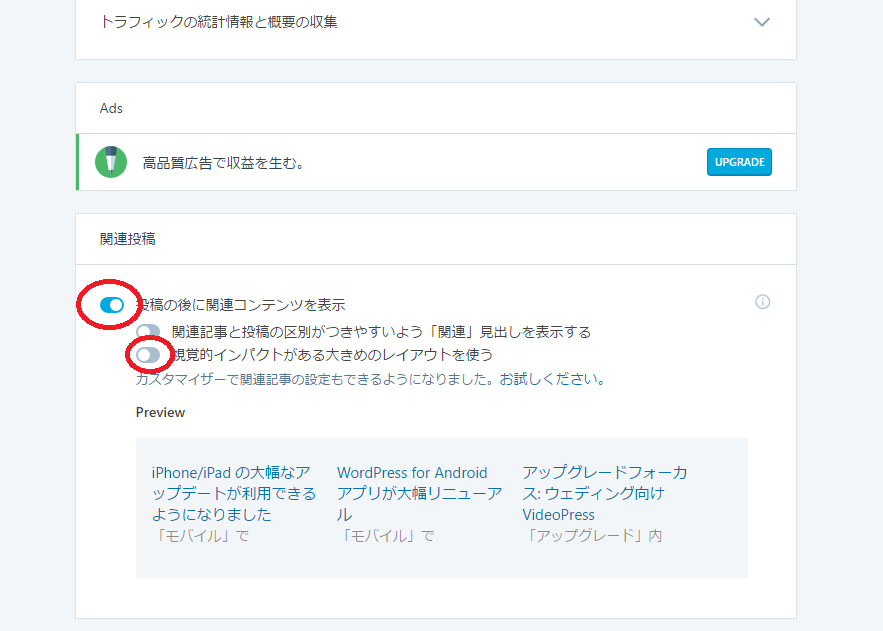This screenshot has width=883, height=631.
Task: Turn on the 大きめのレイアウトを使う toggle
Action: pyautogui.click(x=148, y=355)
